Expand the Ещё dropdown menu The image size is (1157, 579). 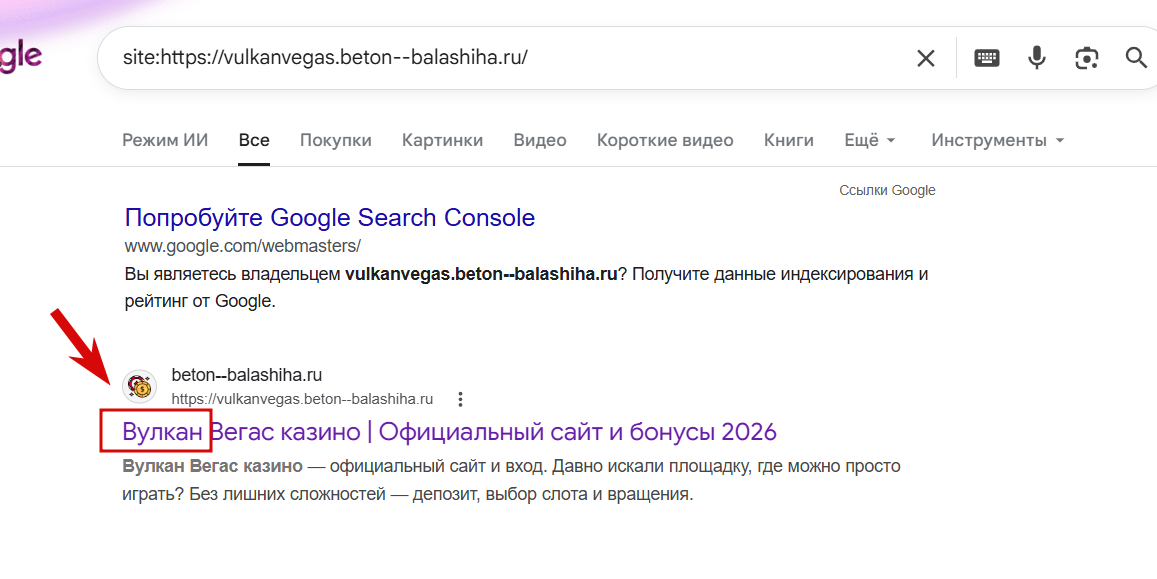pyautogui.click(x=869, y=140)
